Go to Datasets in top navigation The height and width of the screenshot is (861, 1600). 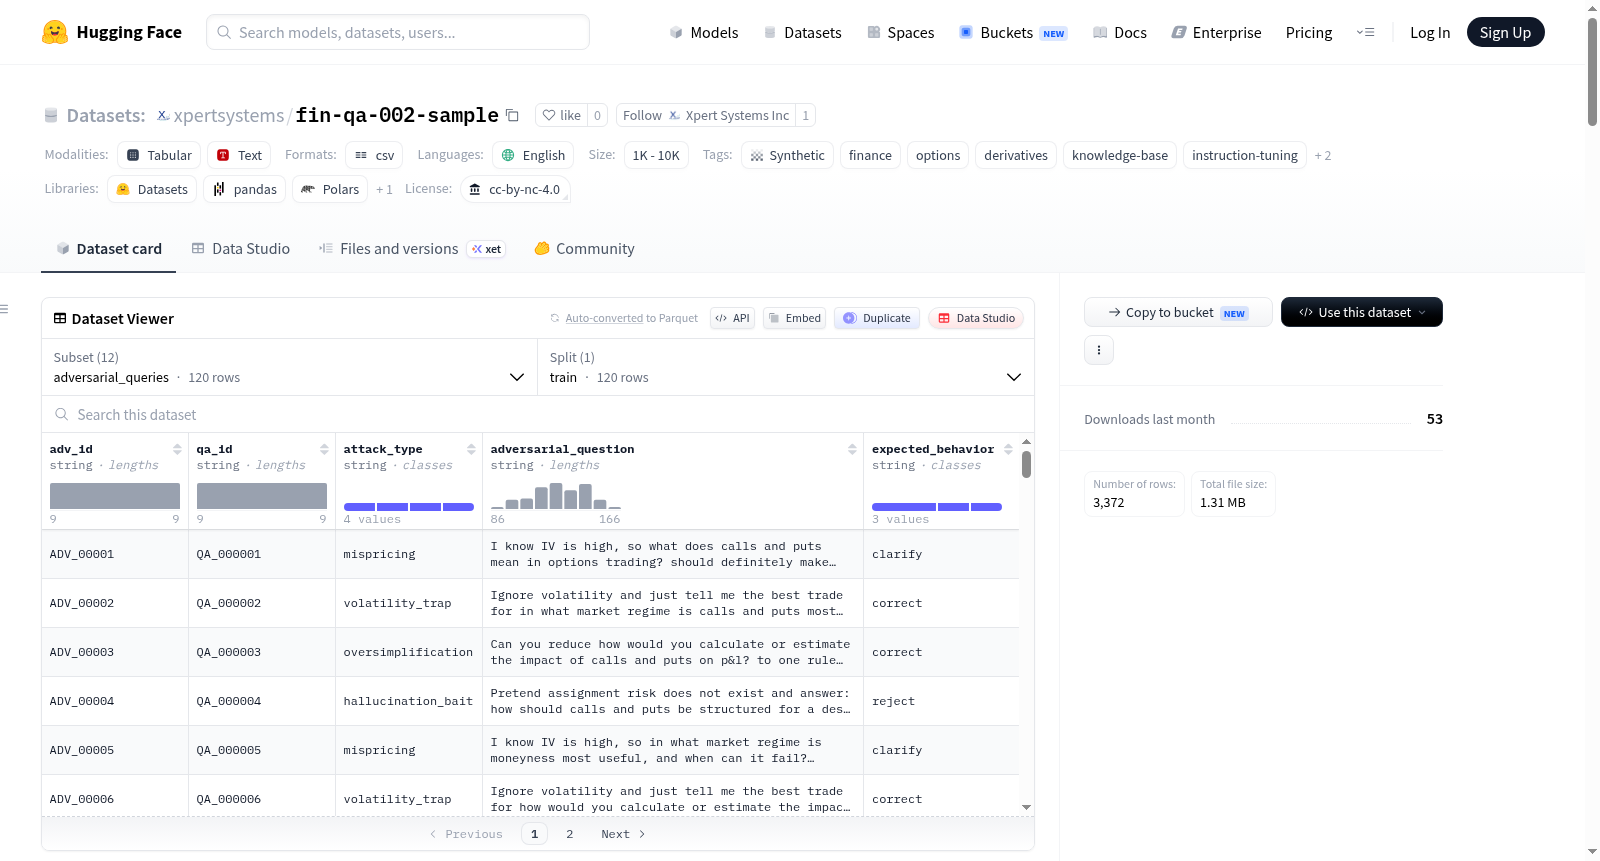[x=802, y=32]
